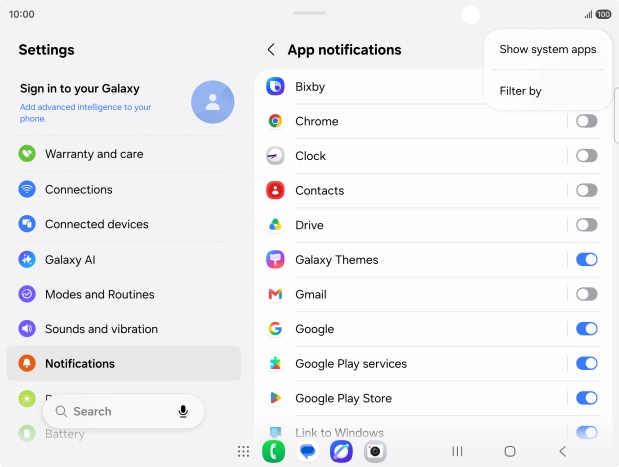This screenshot has height=467, width=619.
Task: Tap the Google Play Store icon
Action: click(275, 398)
